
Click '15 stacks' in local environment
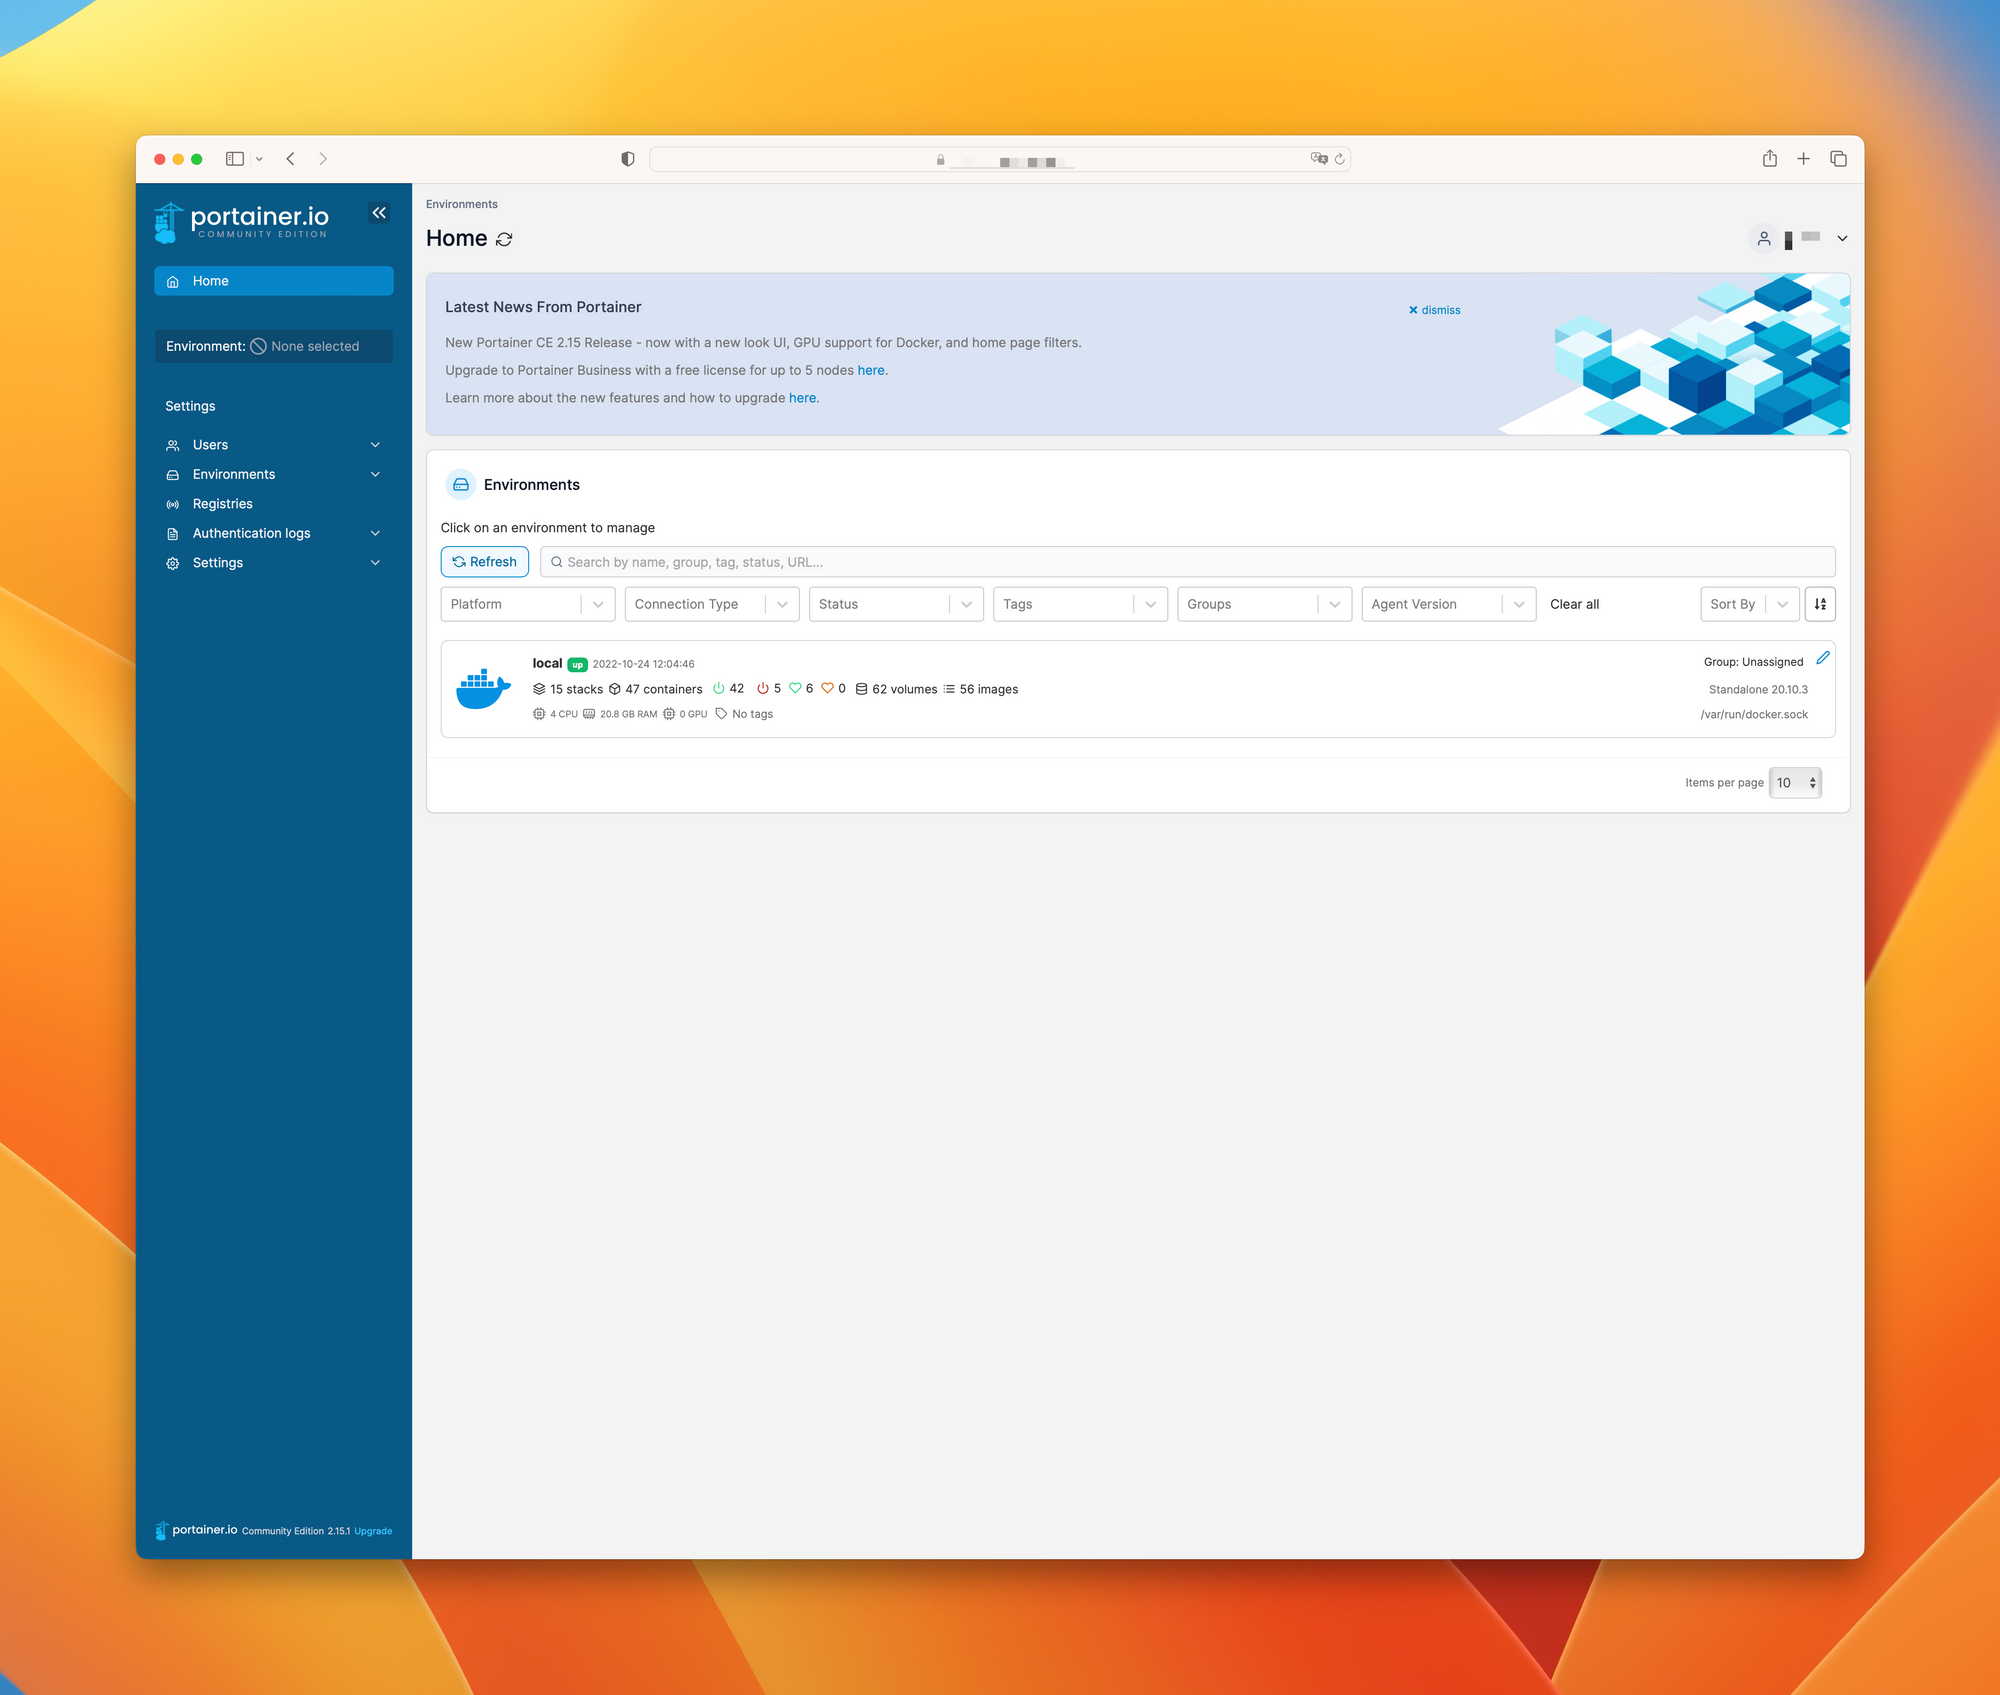[568, 689]
